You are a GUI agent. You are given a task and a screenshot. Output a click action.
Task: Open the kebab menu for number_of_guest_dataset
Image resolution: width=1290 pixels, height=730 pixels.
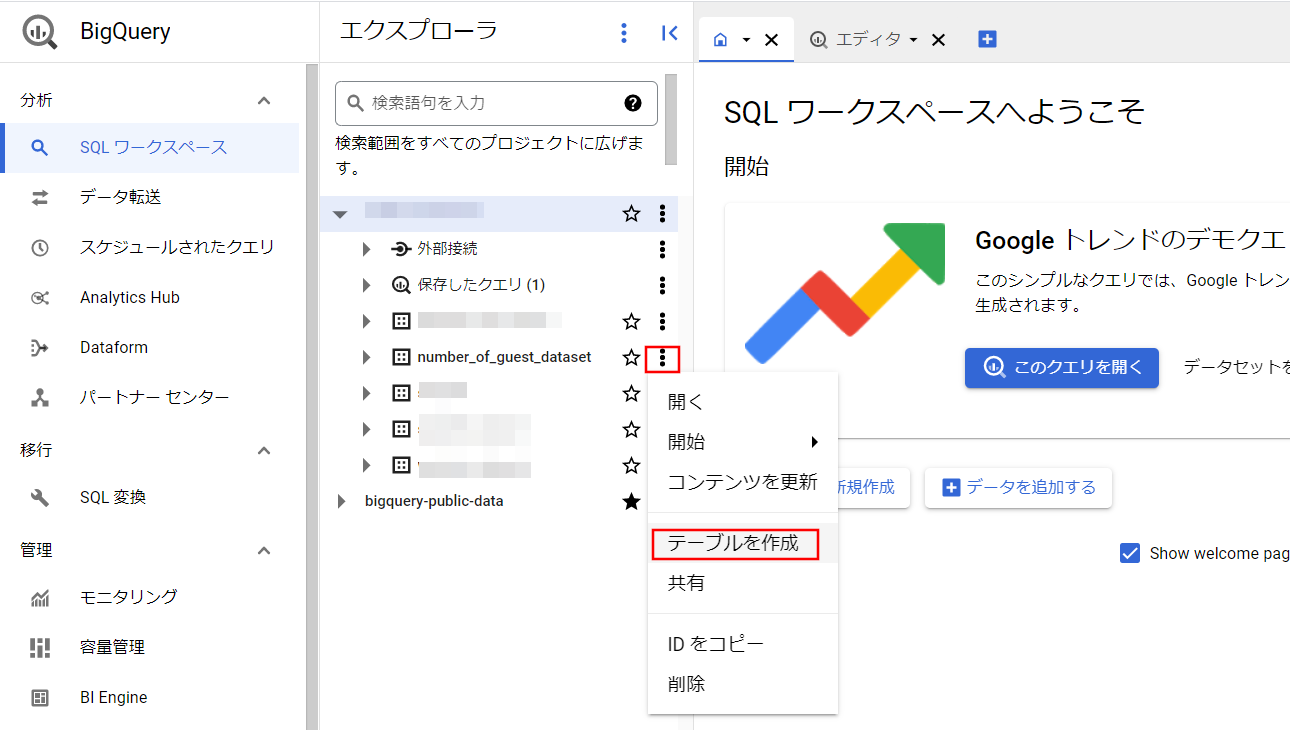[662, 356]
